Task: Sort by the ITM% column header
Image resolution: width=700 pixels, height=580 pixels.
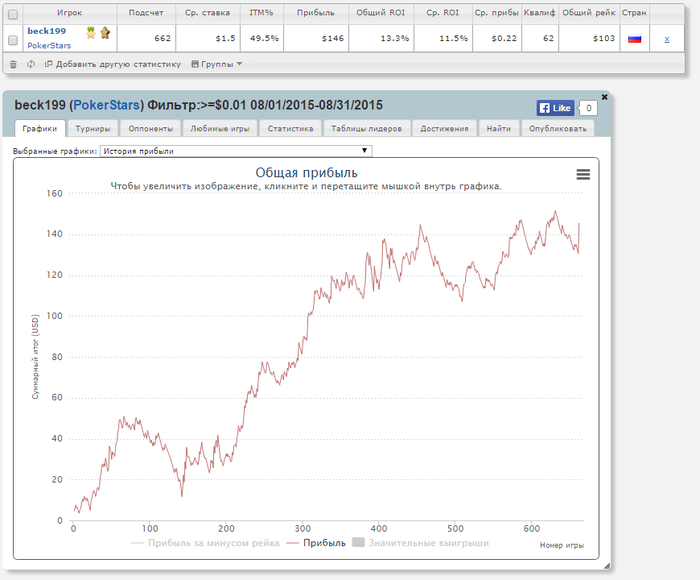Action: [261, 13]
